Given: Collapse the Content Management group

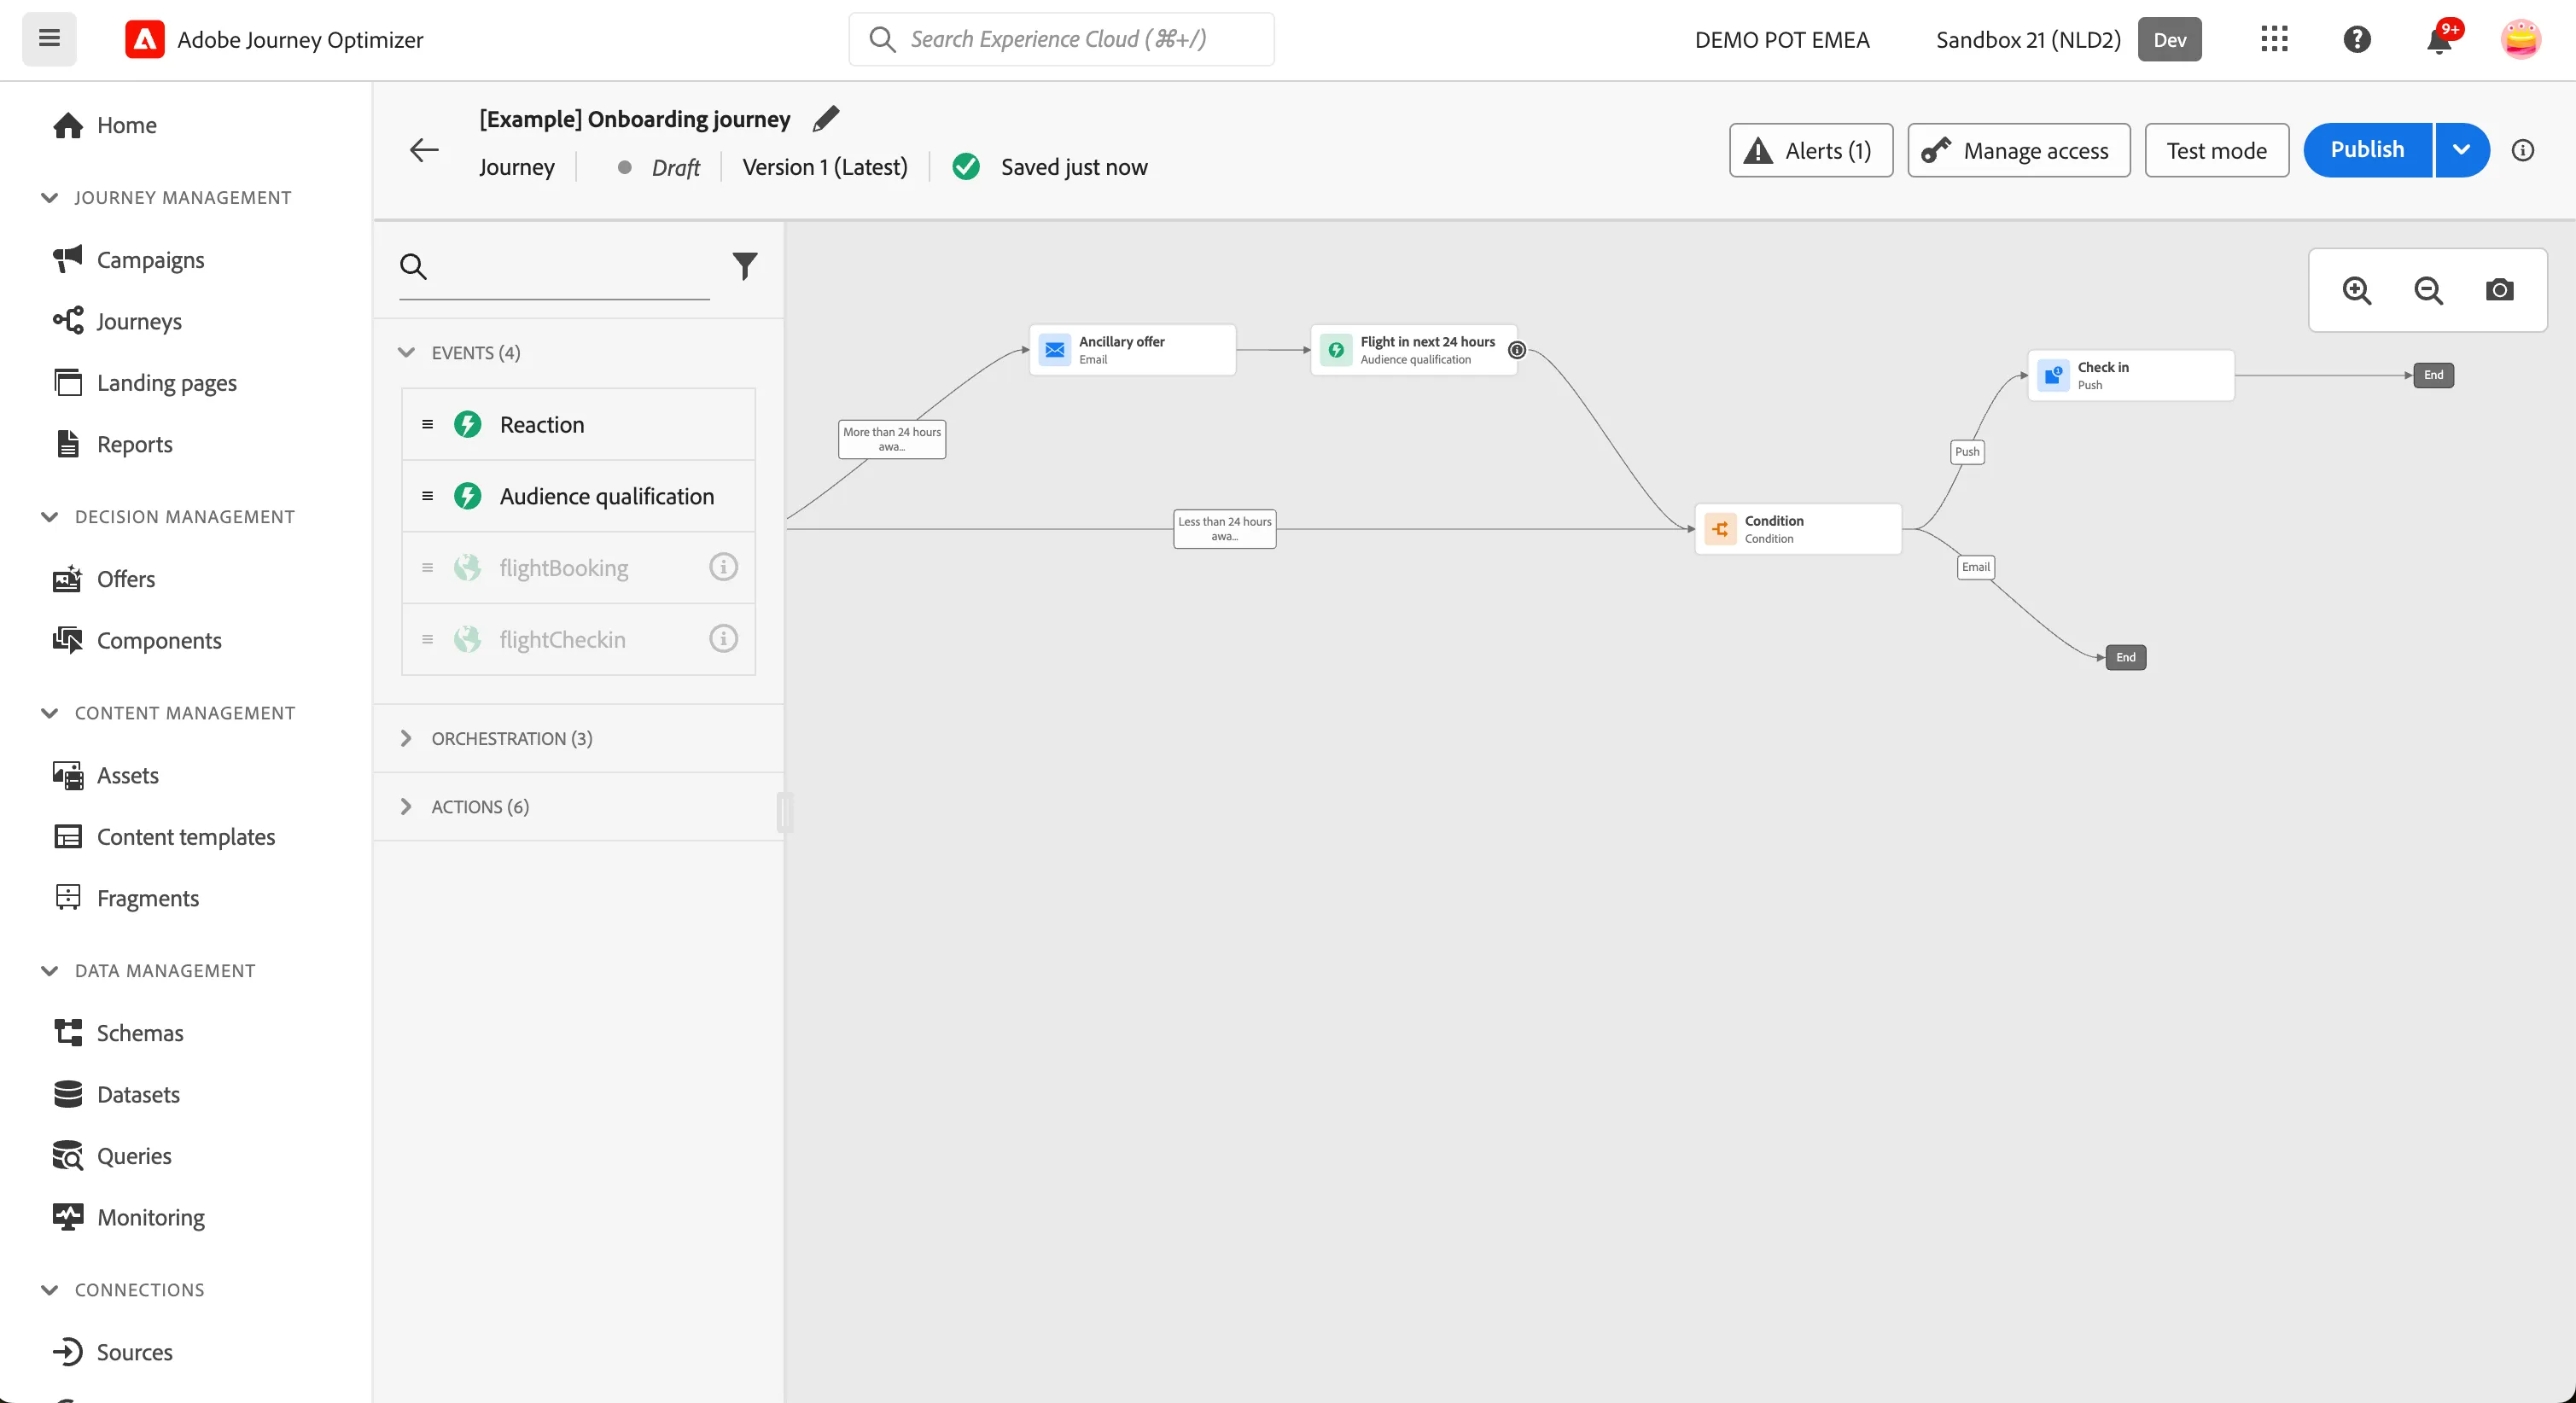Looking at the screenshot, I should click(49, 712).
